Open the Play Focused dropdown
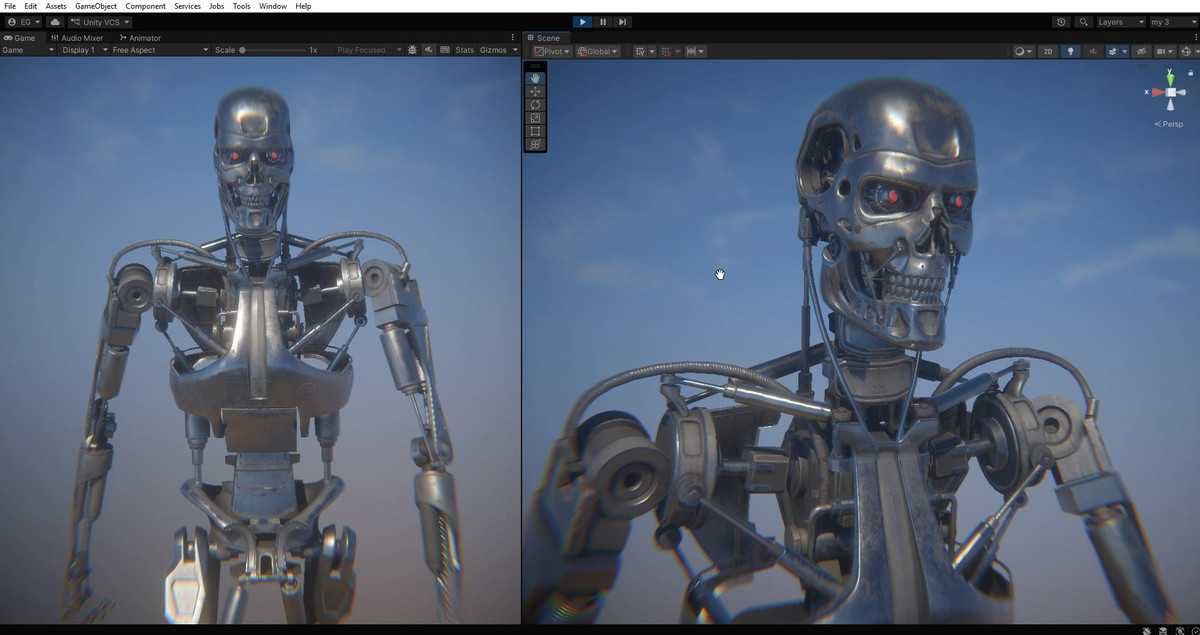The height and width of the screenshot is (635, 1200). (x=368, y=50)
